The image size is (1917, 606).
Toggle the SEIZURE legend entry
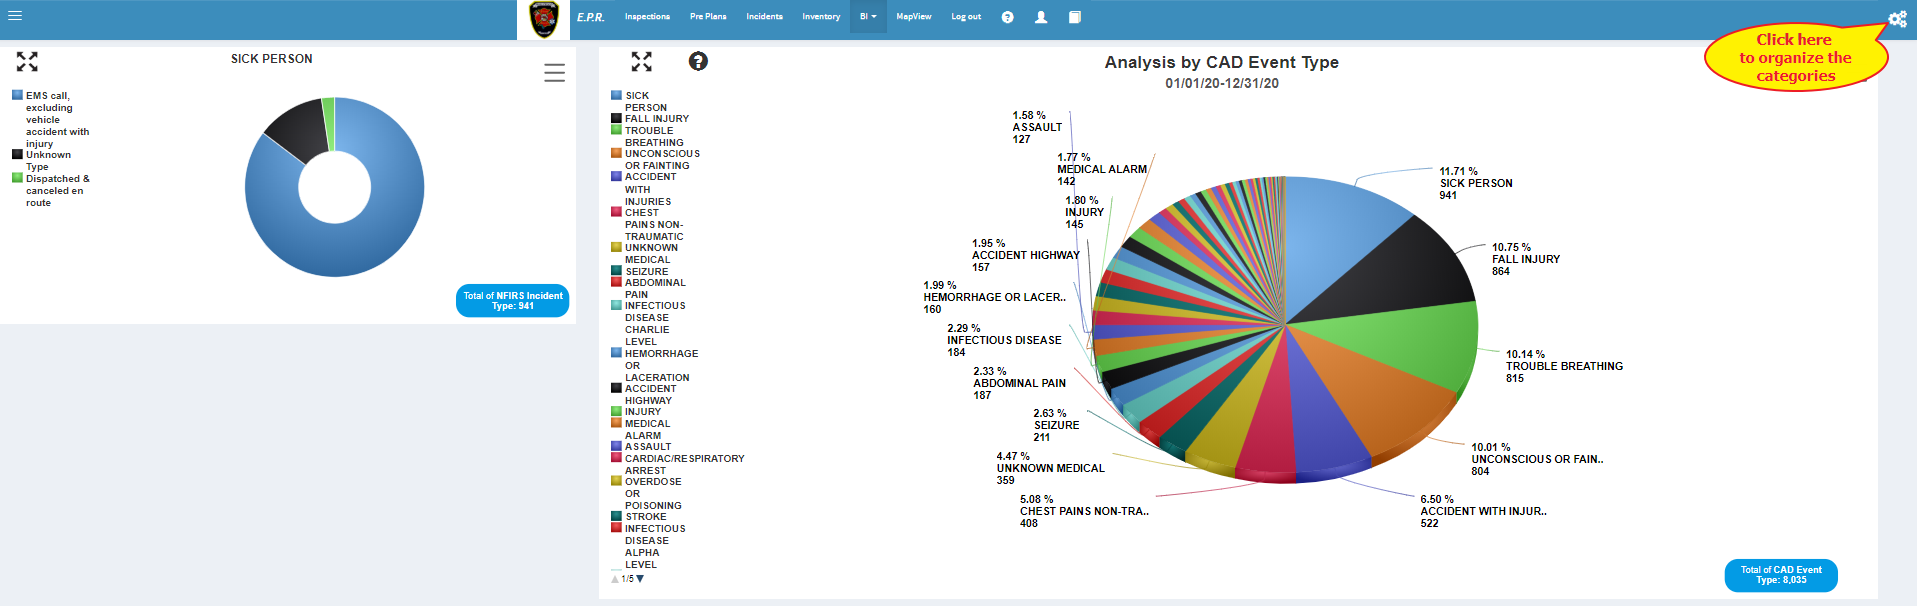click(640, 271)
